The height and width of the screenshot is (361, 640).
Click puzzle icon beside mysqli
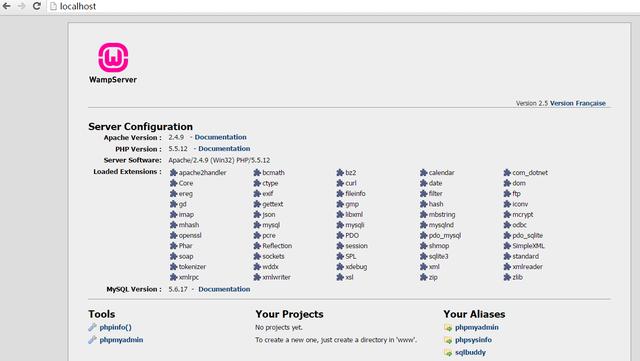tap(340, 225)
